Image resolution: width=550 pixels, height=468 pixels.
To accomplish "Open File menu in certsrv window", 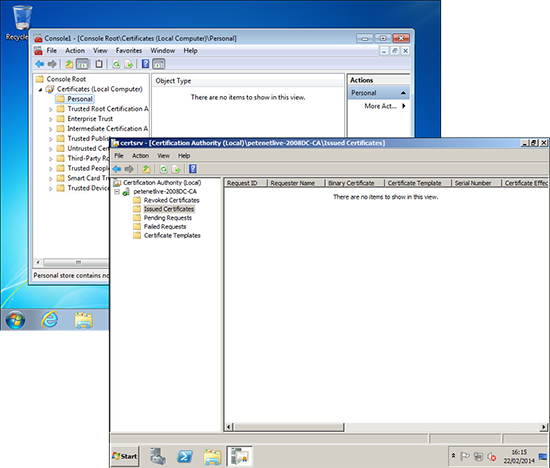I will click(x=119, y=155).
